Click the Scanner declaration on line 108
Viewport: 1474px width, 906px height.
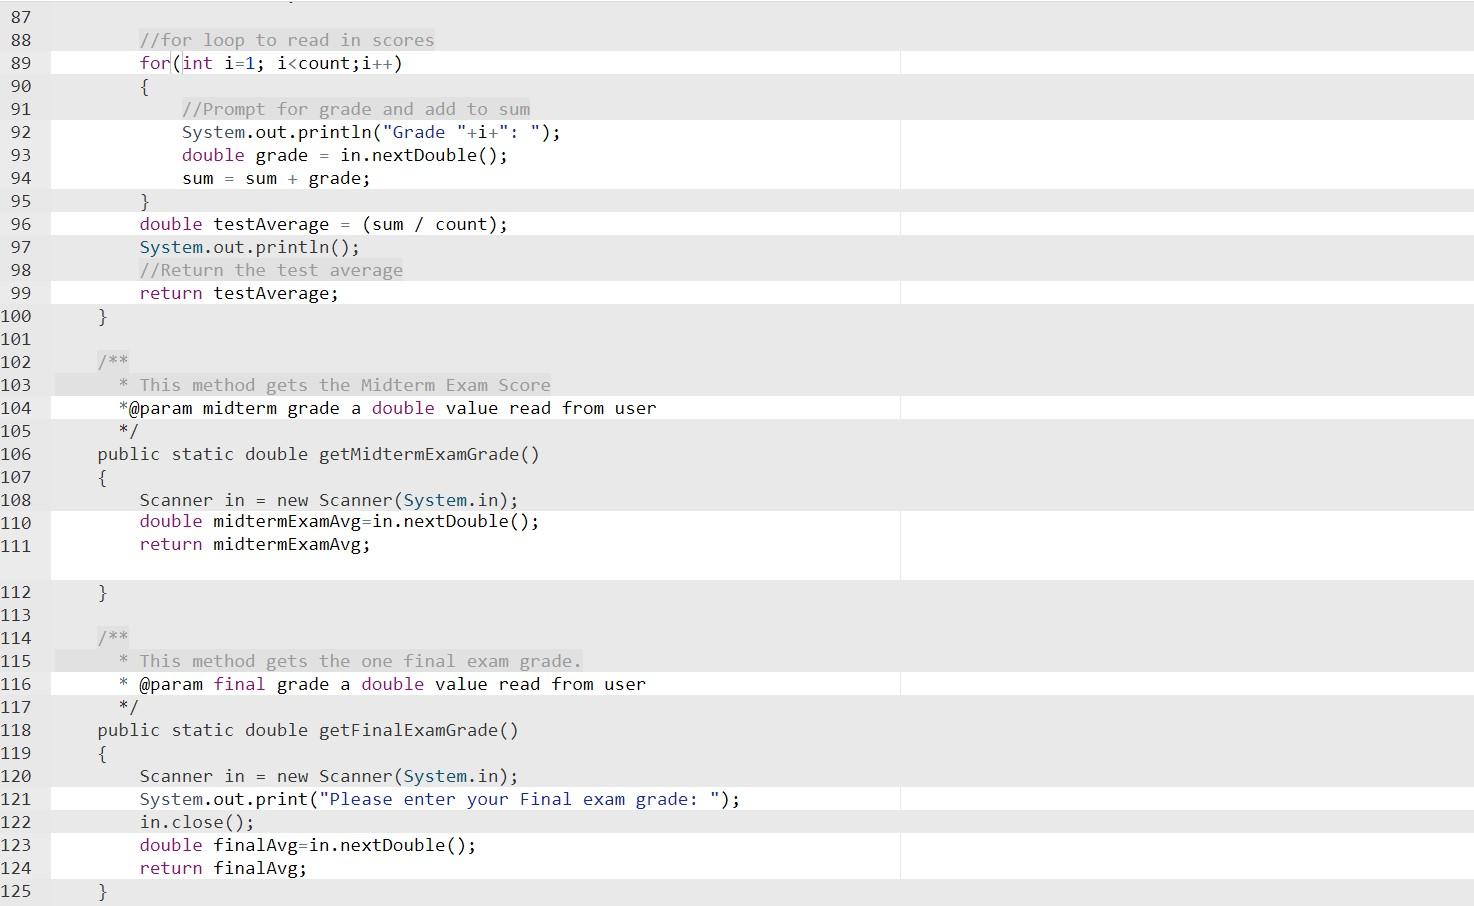point(329,500)
